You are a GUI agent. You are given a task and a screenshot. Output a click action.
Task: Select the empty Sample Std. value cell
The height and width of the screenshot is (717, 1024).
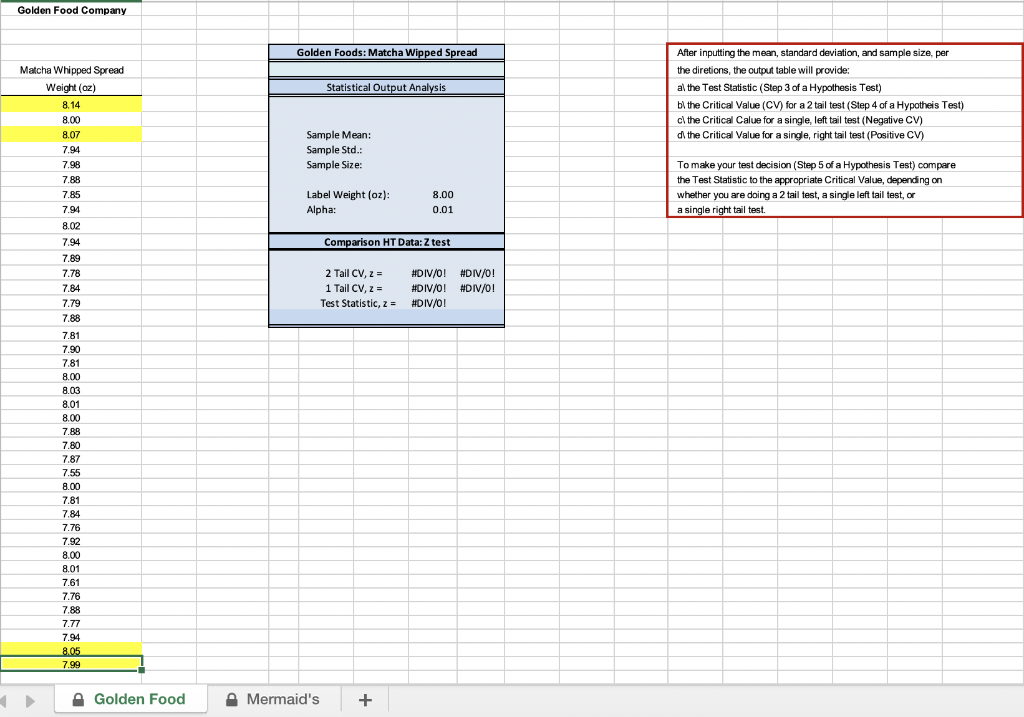tap(432, 150)
